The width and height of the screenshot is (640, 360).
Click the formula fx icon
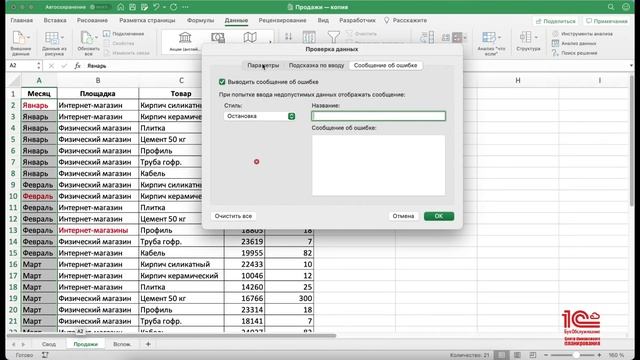[77, 66]
